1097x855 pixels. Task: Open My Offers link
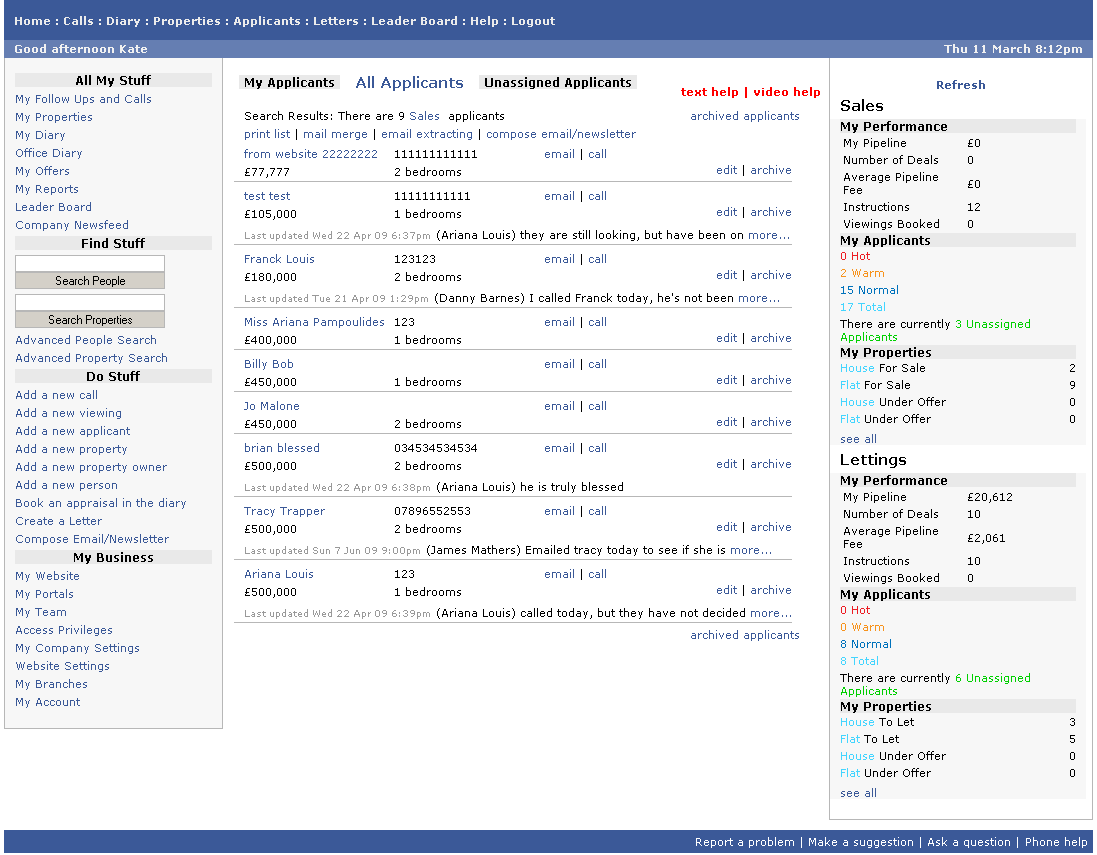pos(43,171)
